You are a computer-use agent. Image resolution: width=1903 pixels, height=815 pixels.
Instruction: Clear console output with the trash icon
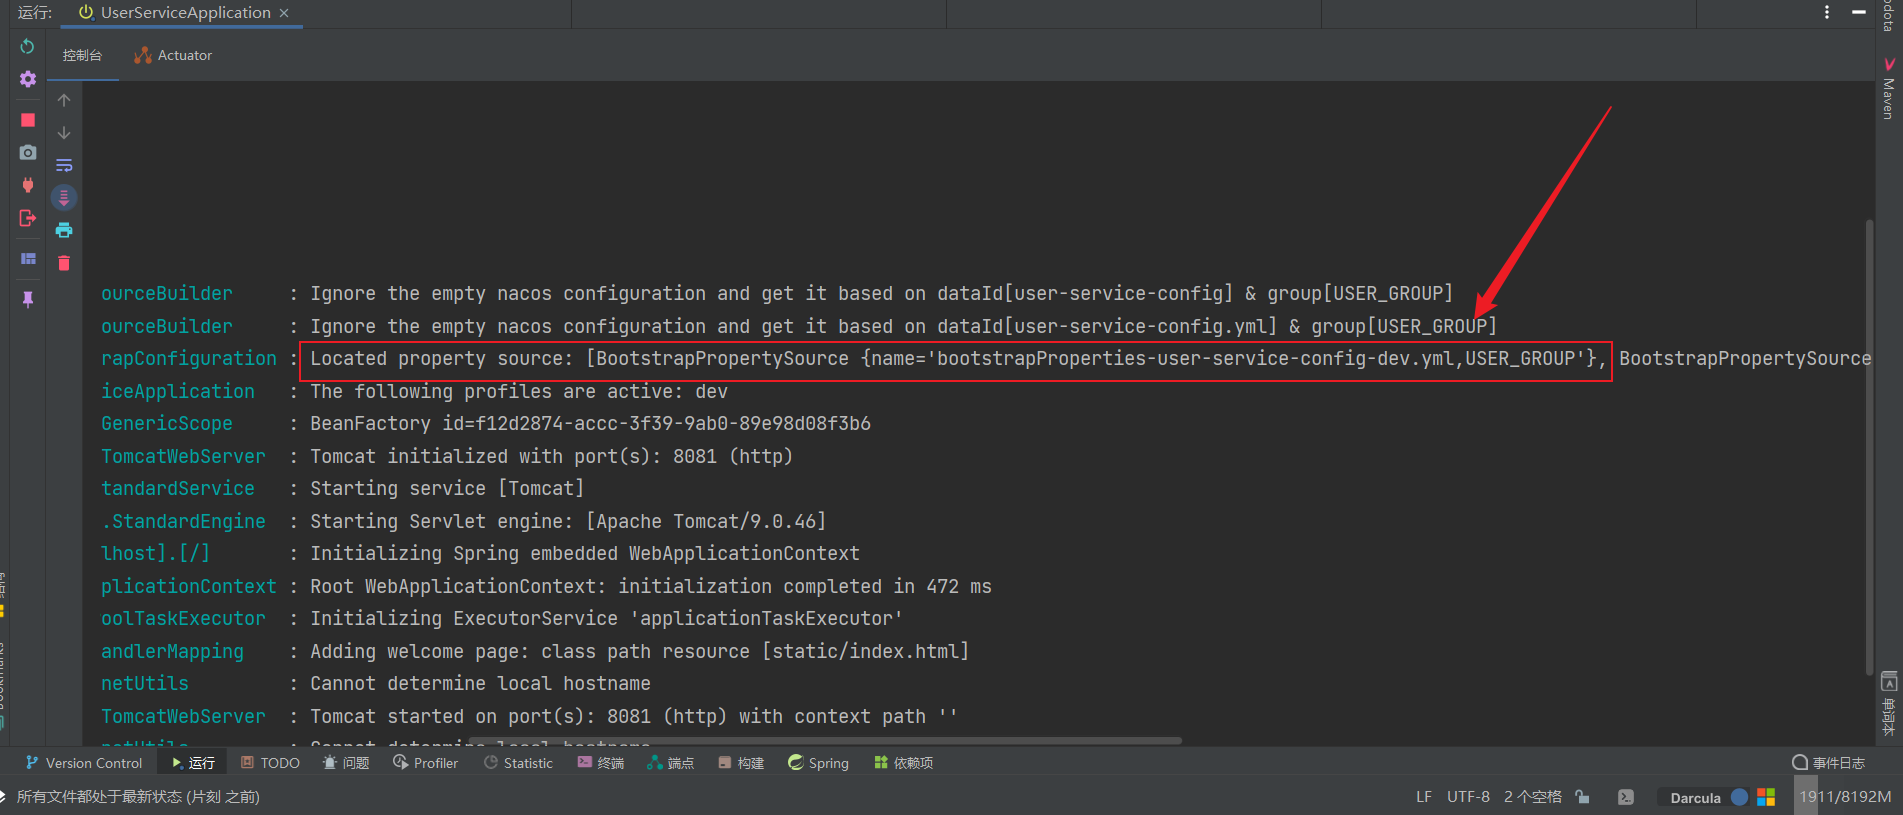pyautogui.click(x=64, y=263)
